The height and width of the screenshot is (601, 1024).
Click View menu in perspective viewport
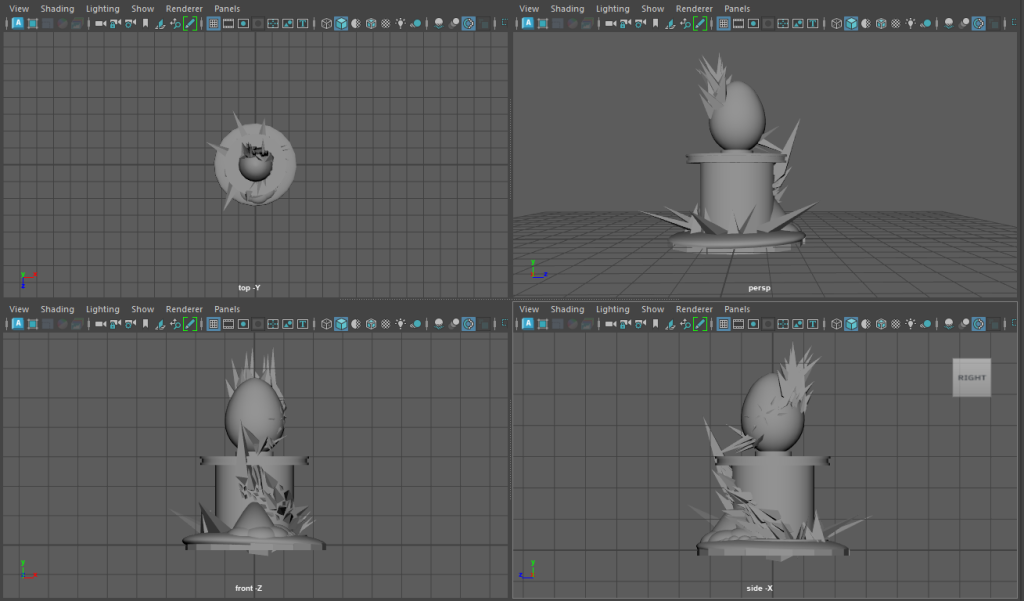pos(529,9)
